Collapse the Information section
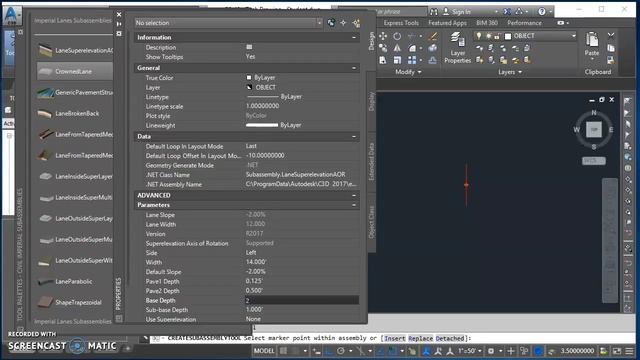This screenshot has height=360, width=640. [354, 37]
